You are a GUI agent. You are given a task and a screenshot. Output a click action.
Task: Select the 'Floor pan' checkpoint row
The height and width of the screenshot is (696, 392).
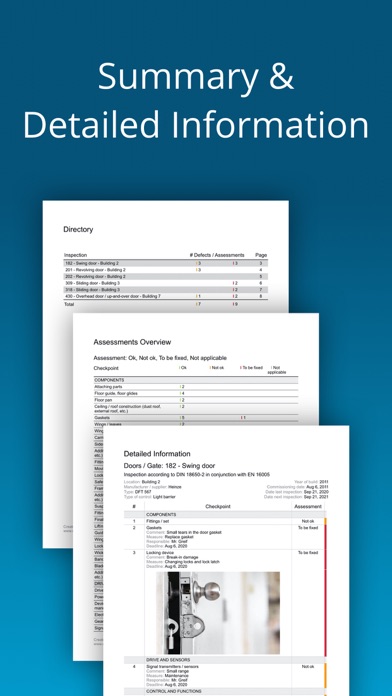coord(196,400)
